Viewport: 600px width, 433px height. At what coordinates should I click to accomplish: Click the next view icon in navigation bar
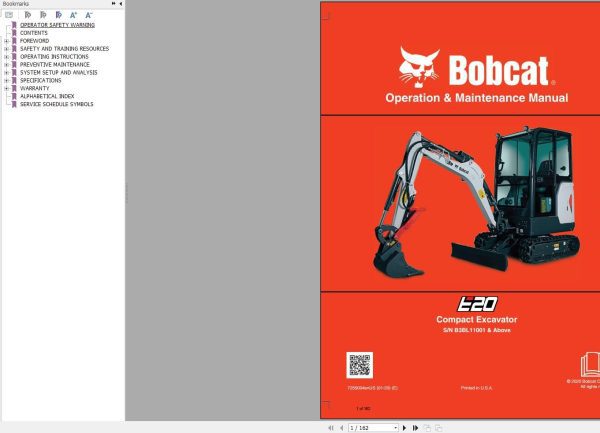coord(439,428)
